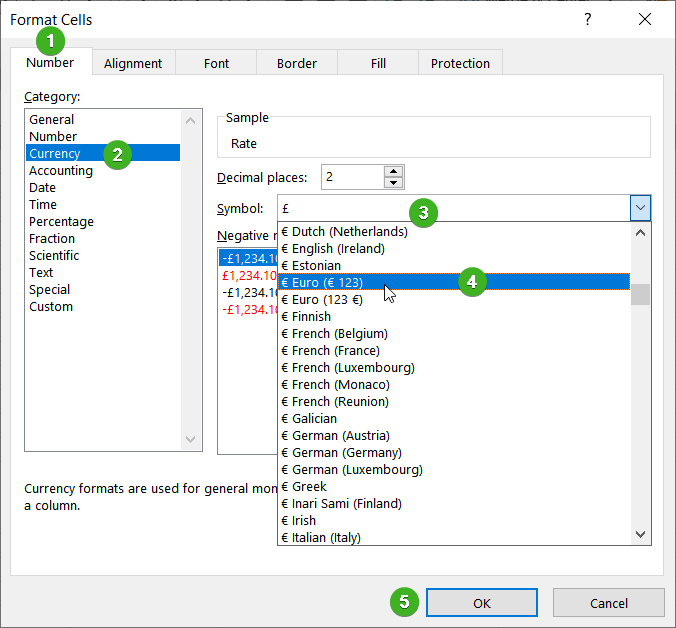Screen dimensions: 676x628
Task: Choose € Greek symbol option
Action: point(454,487)
